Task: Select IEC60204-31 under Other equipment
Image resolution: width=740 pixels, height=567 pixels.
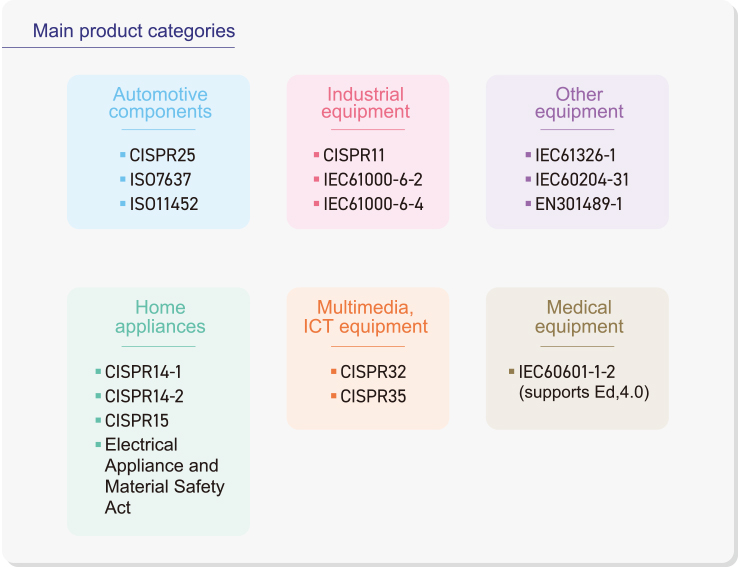Action: click(x=582, y=180)
